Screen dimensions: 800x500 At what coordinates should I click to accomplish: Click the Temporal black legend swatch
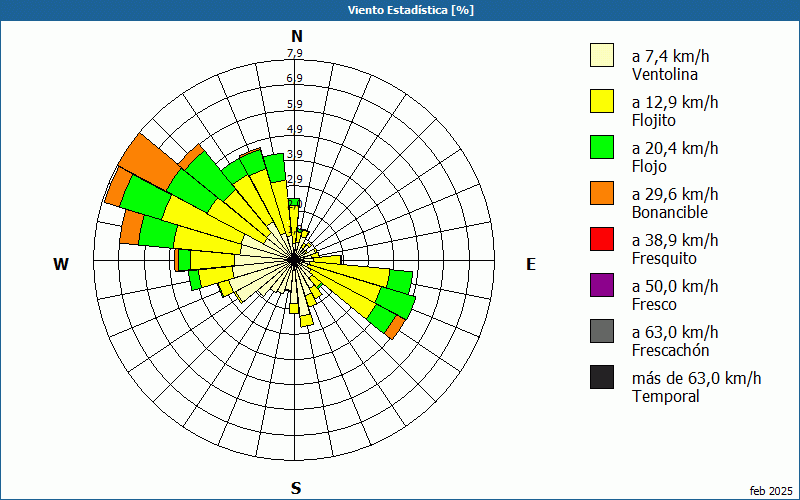pos(602,377)
